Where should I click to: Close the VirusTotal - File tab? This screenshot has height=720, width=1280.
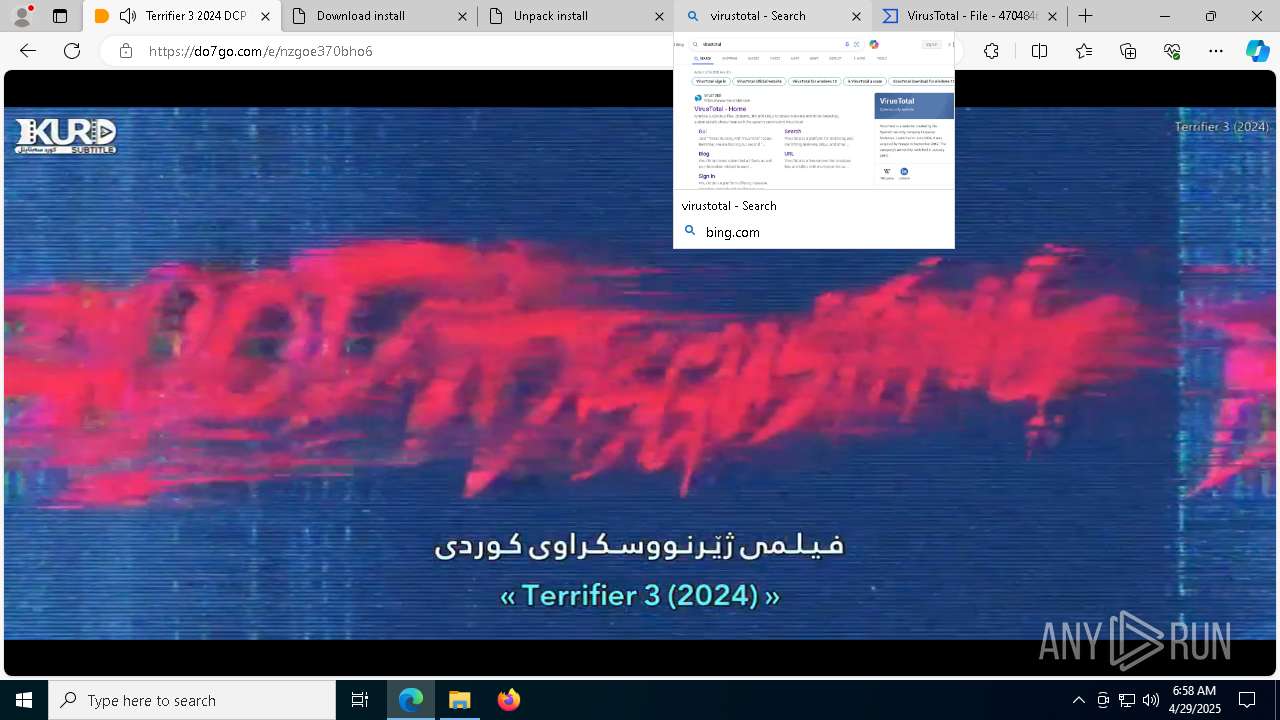[1053, 16]
